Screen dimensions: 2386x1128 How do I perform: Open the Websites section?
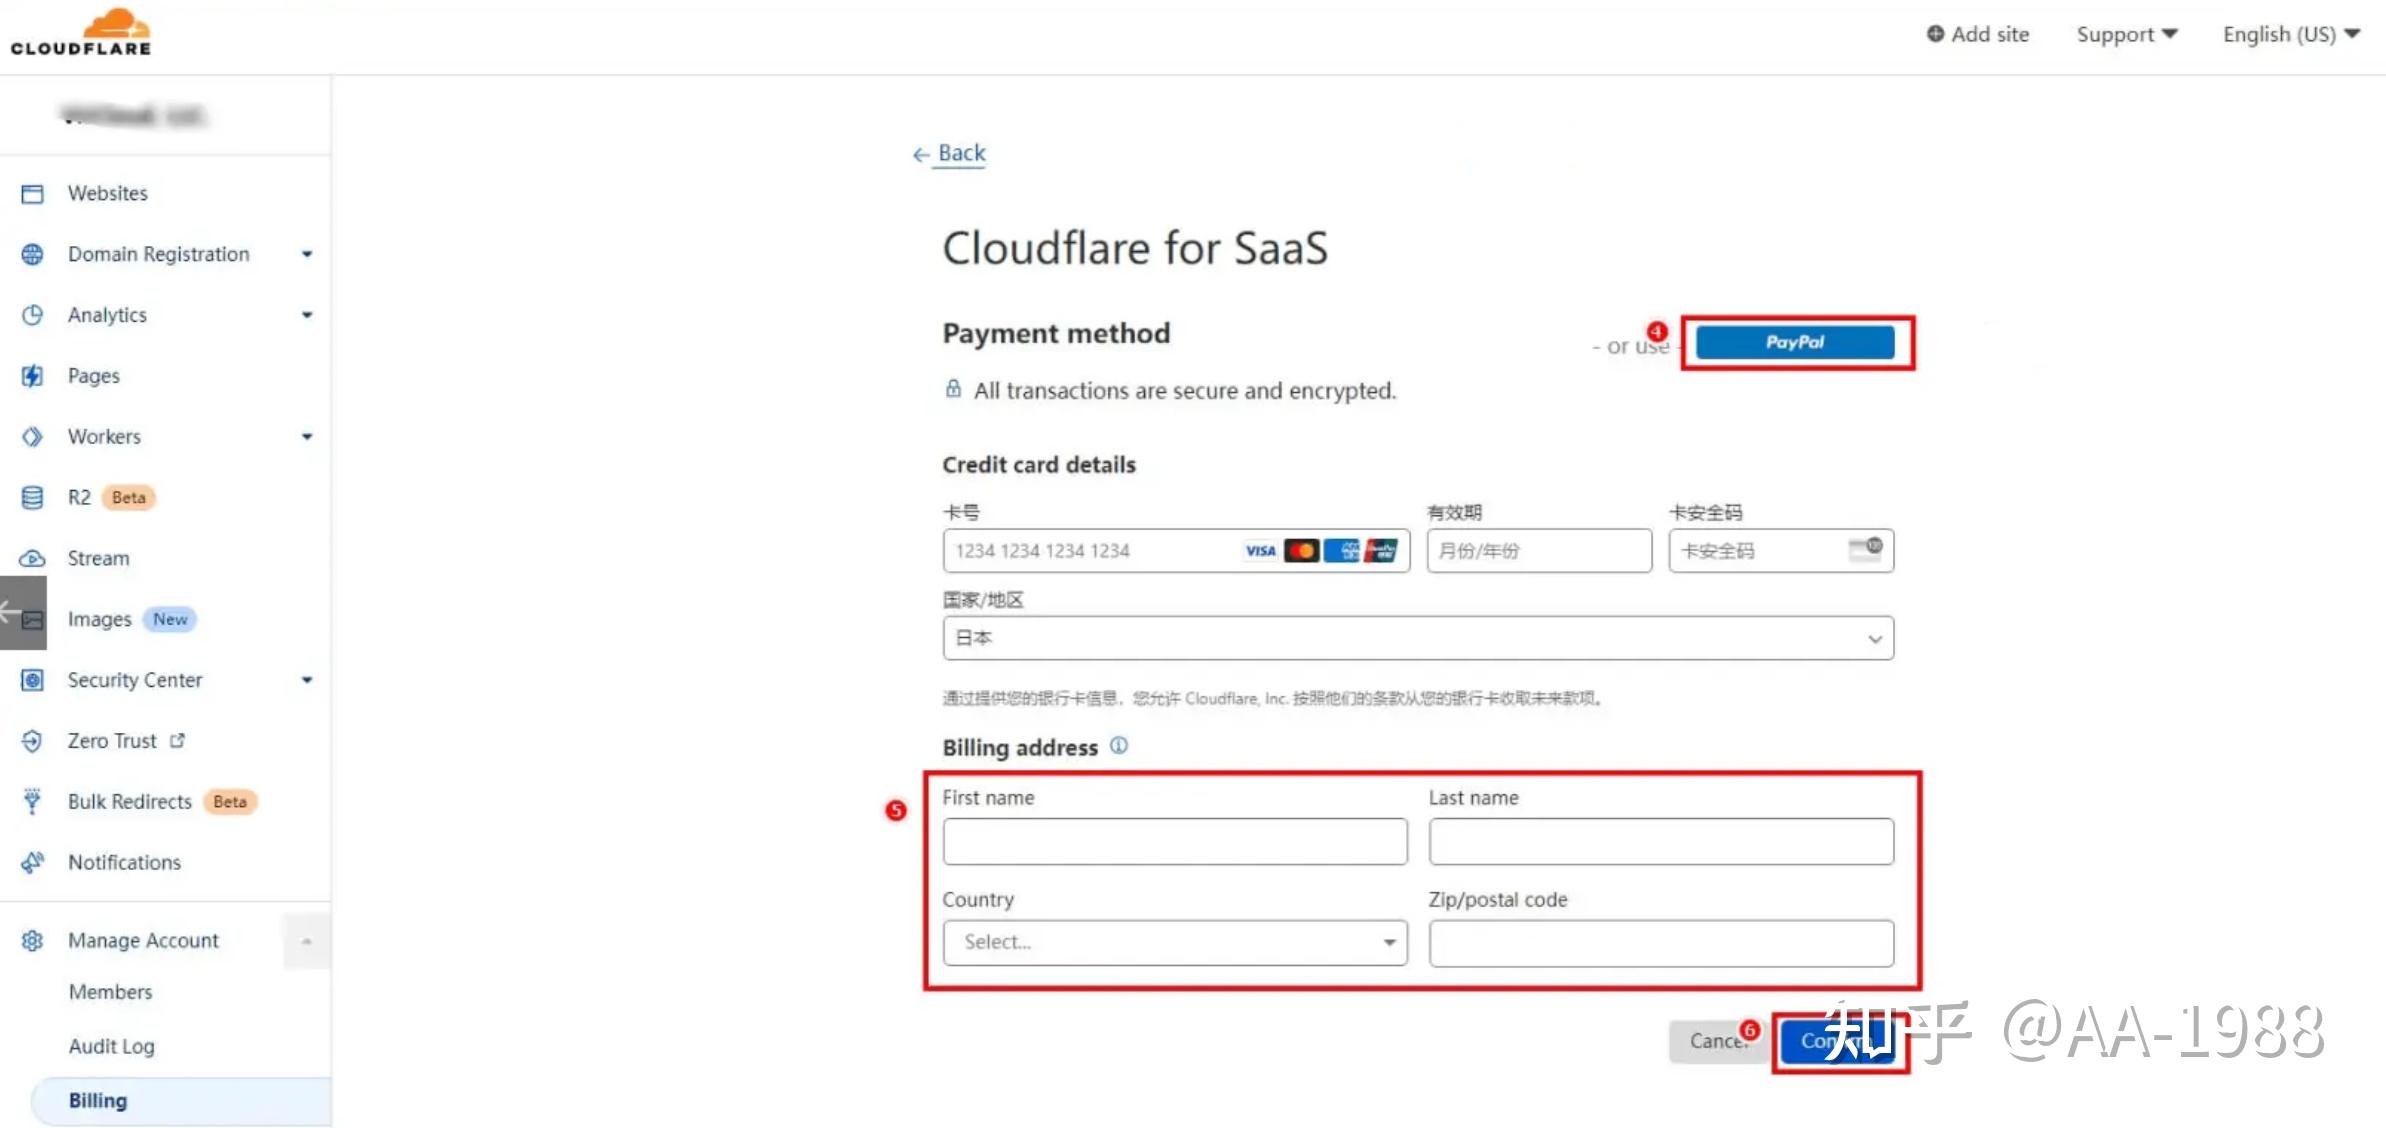33,193
